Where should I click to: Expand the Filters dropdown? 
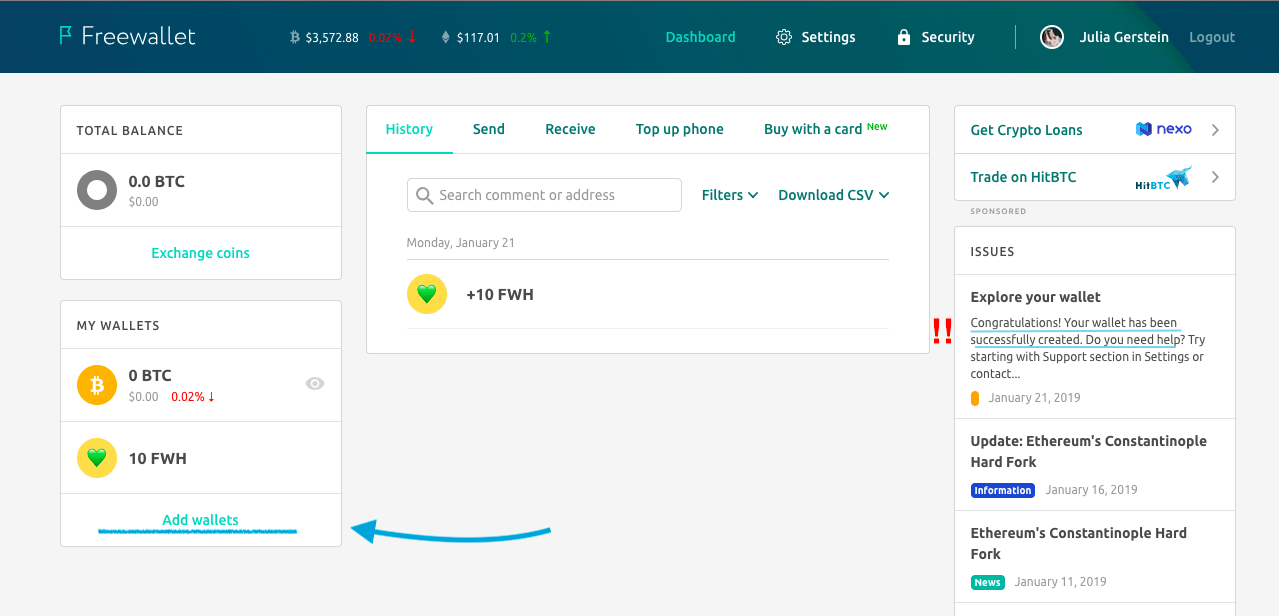[x=729, y=195]
